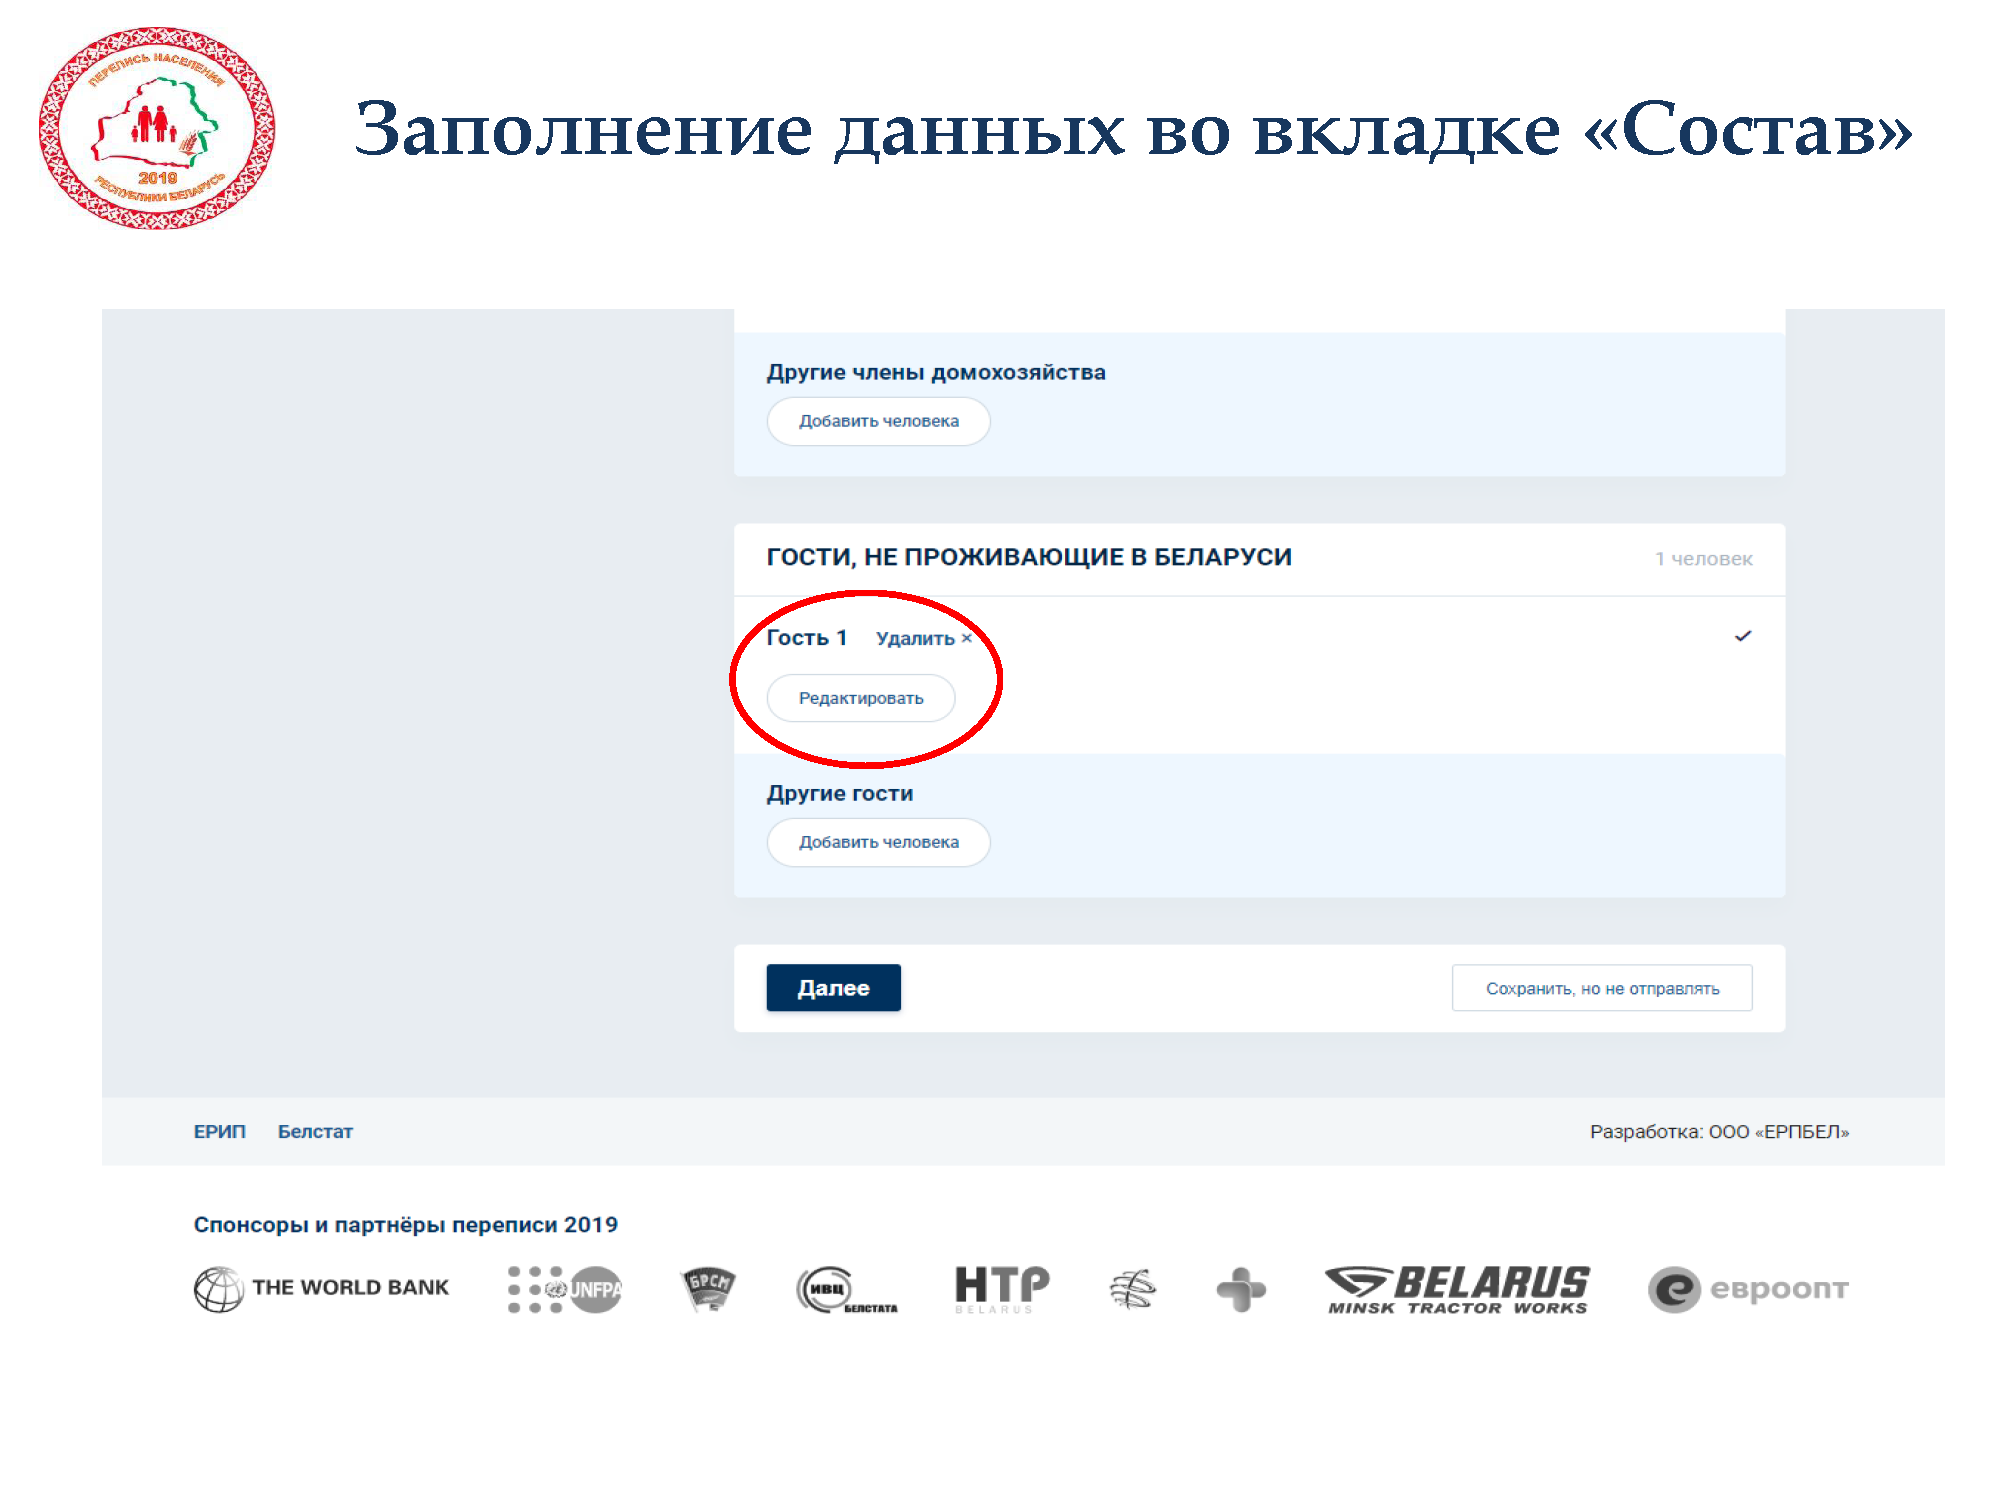The height and width of the screenshot is (1500, 2000).
Task: Click Сохранить, но не отправлять button
Action: (1602, 988)
